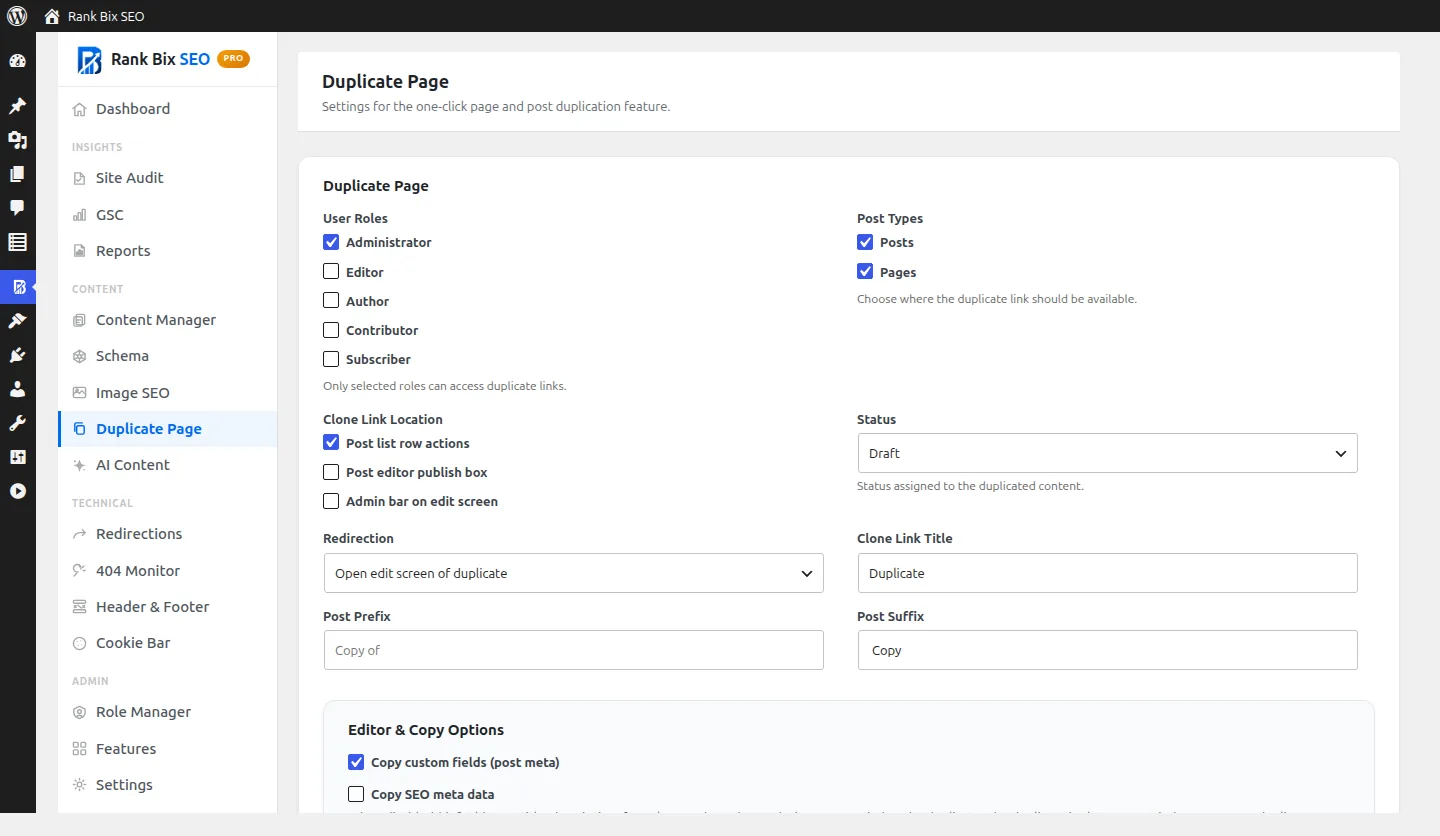Click the Image SEO icon
Image resolution: width=1440 pixels, height=836 pixels.
coord(79,393)
